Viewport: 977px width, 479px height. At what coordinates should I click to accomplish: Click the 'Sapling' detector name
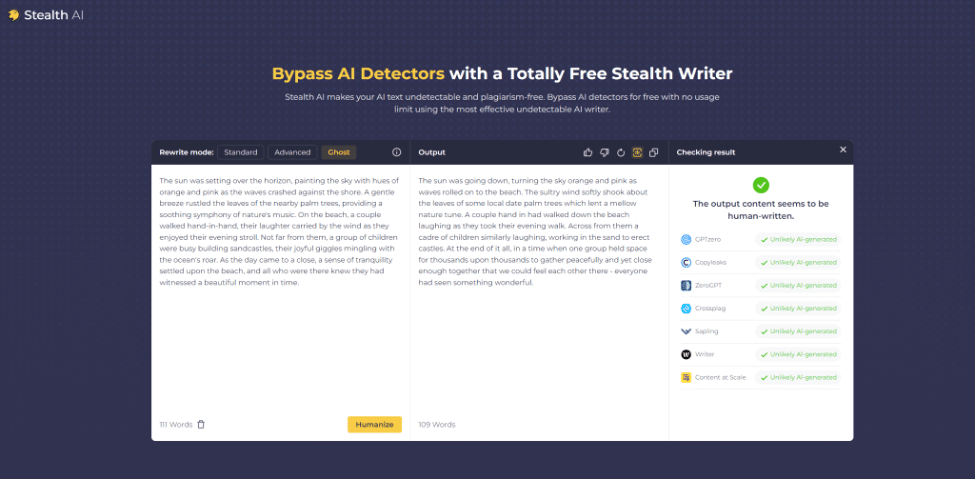click(x=707, y=331)
